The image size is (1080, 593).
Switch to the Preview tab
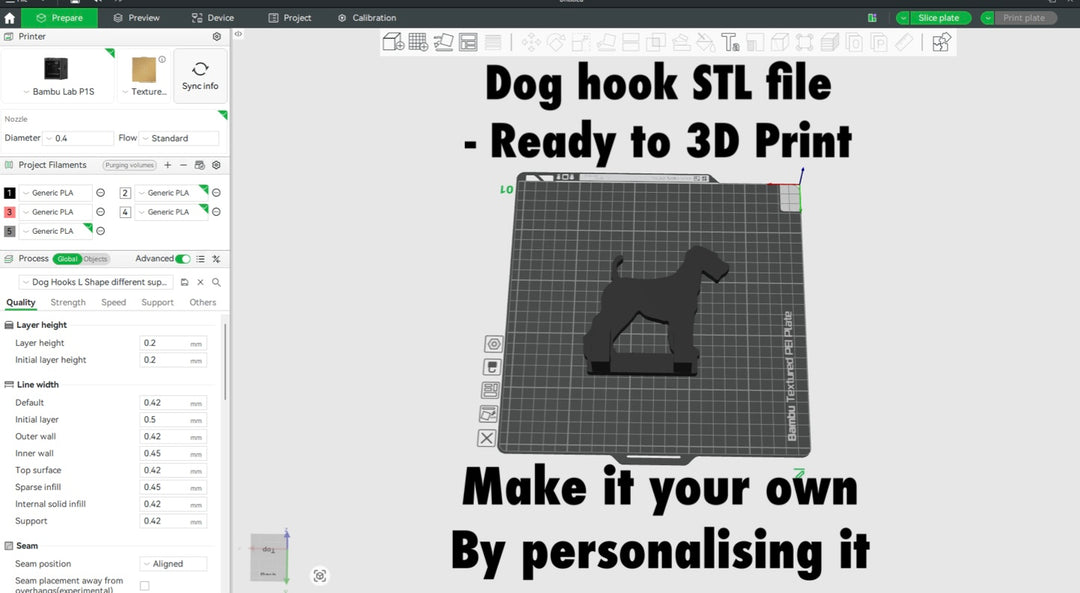(x=136, y=18)
